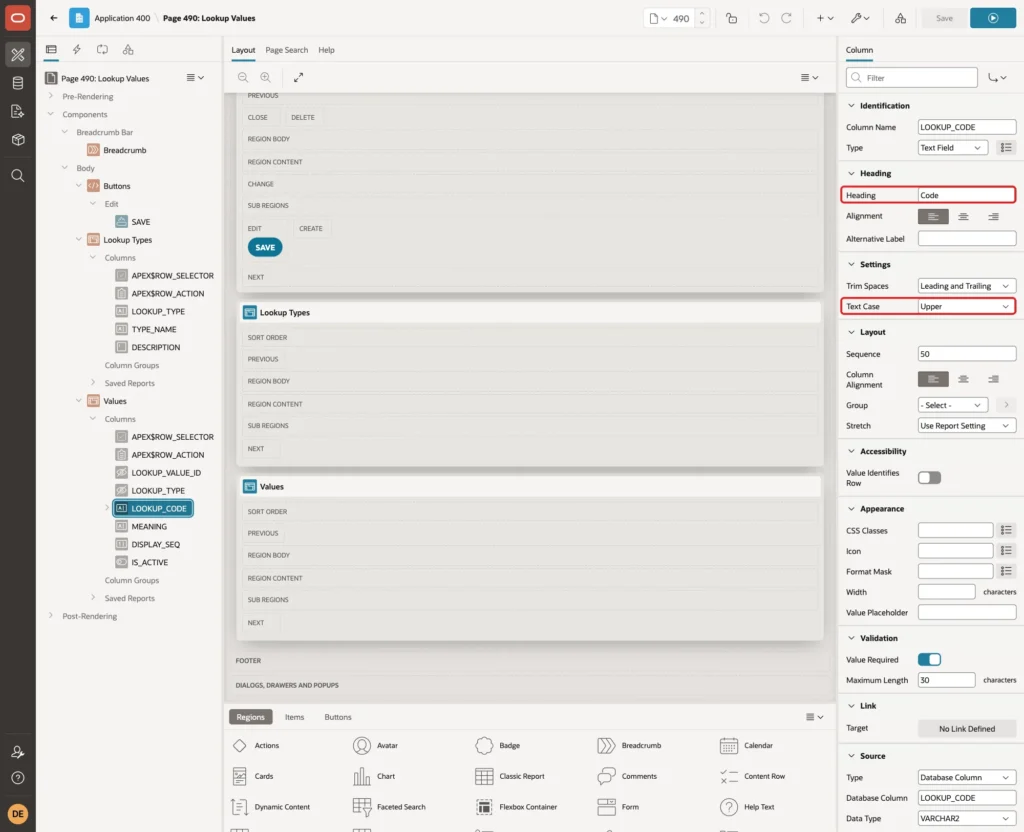Select the Items gallery tab
The image size is (1024, 832).
click(294, 716)
